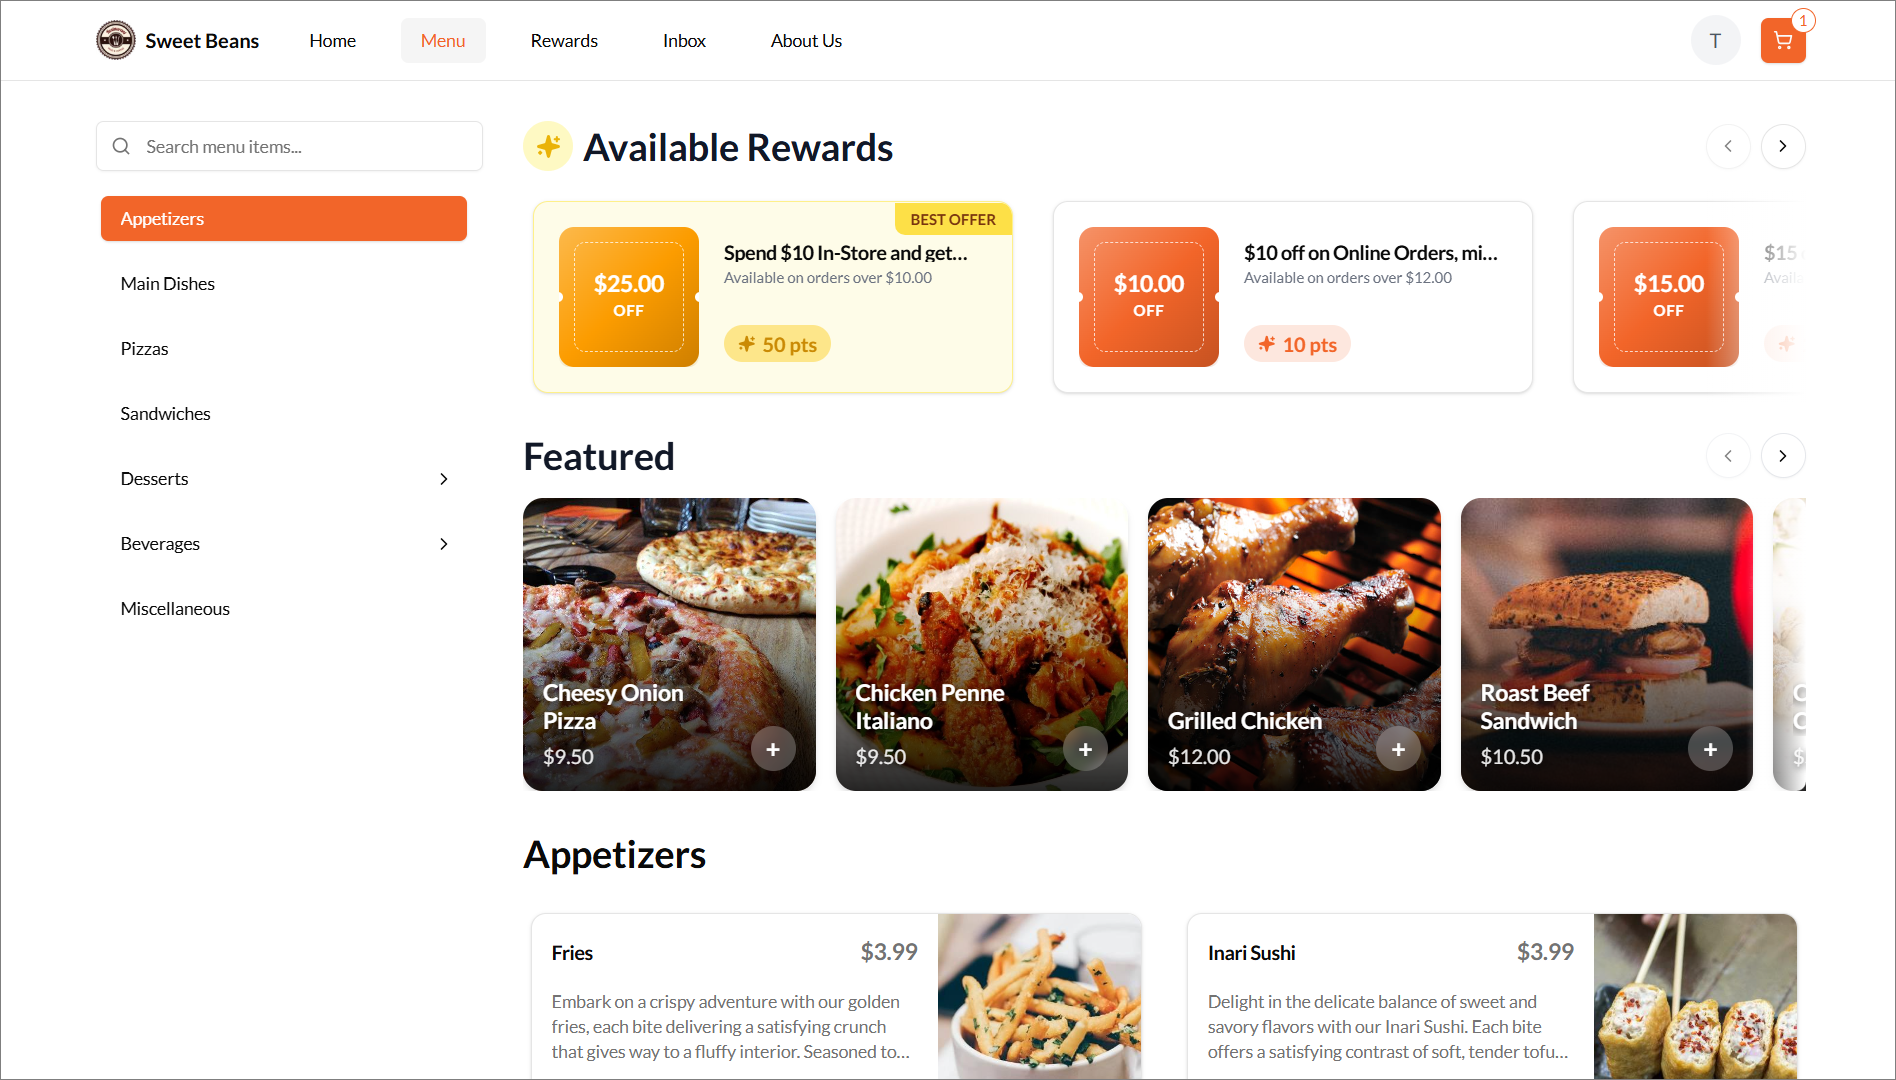Expand the Beverages category chevron
Image resolution: width=1896 pixels, height=1080 pixels.
(x=444, y=544)
